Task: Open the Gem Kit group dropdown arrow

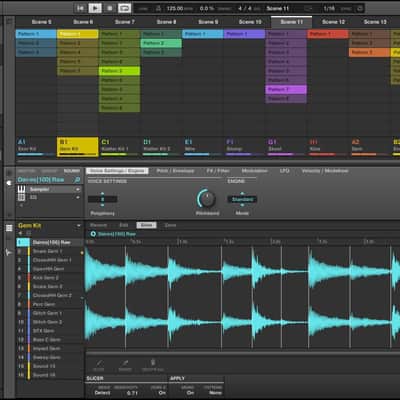Action: [x=78, y=226]
